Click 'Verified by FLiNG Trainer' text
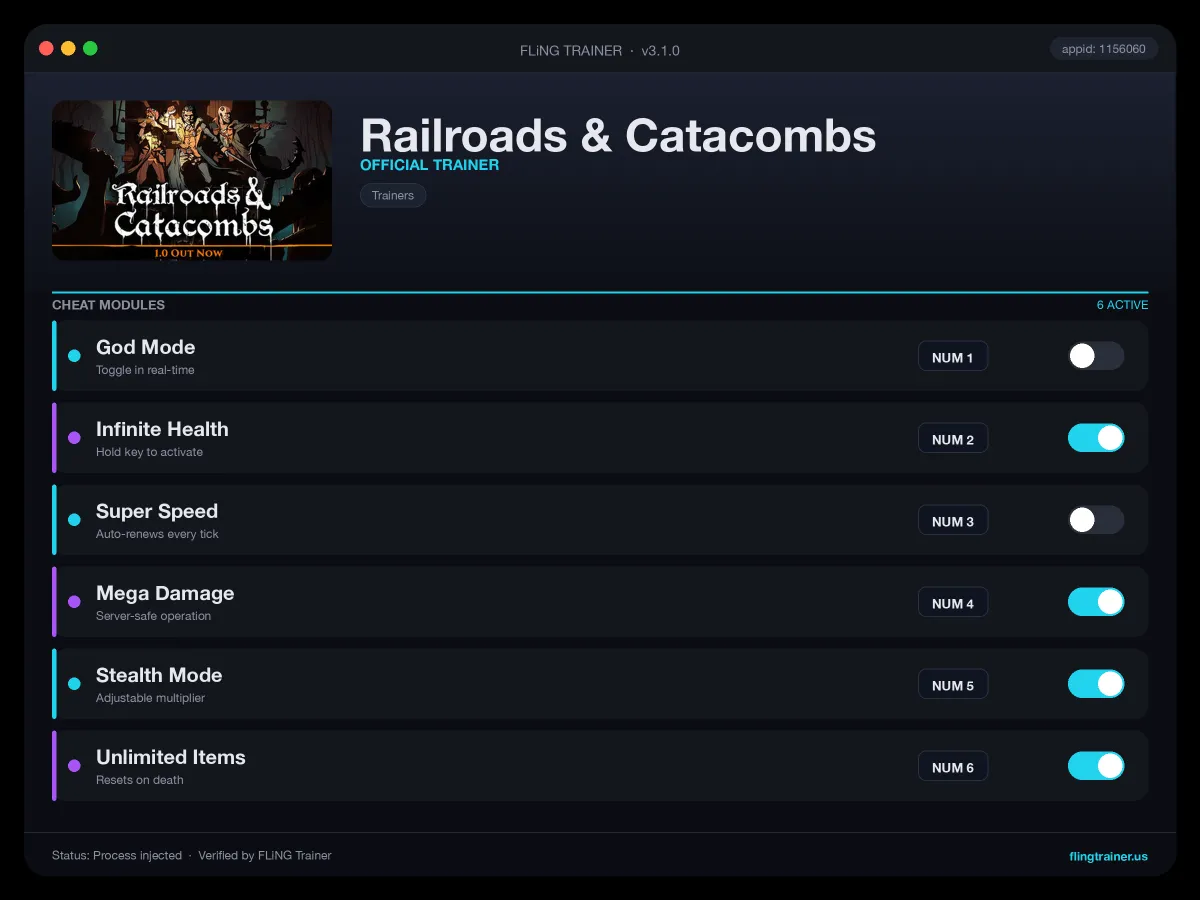Image resolution: width=1200 pixels, height=900 pixels. [x=265, y=856]
